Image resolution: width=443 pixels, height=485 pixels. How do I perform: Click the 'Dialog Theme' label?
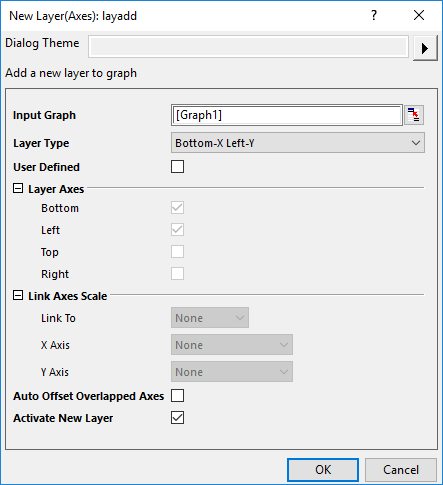tap(42, 43)
